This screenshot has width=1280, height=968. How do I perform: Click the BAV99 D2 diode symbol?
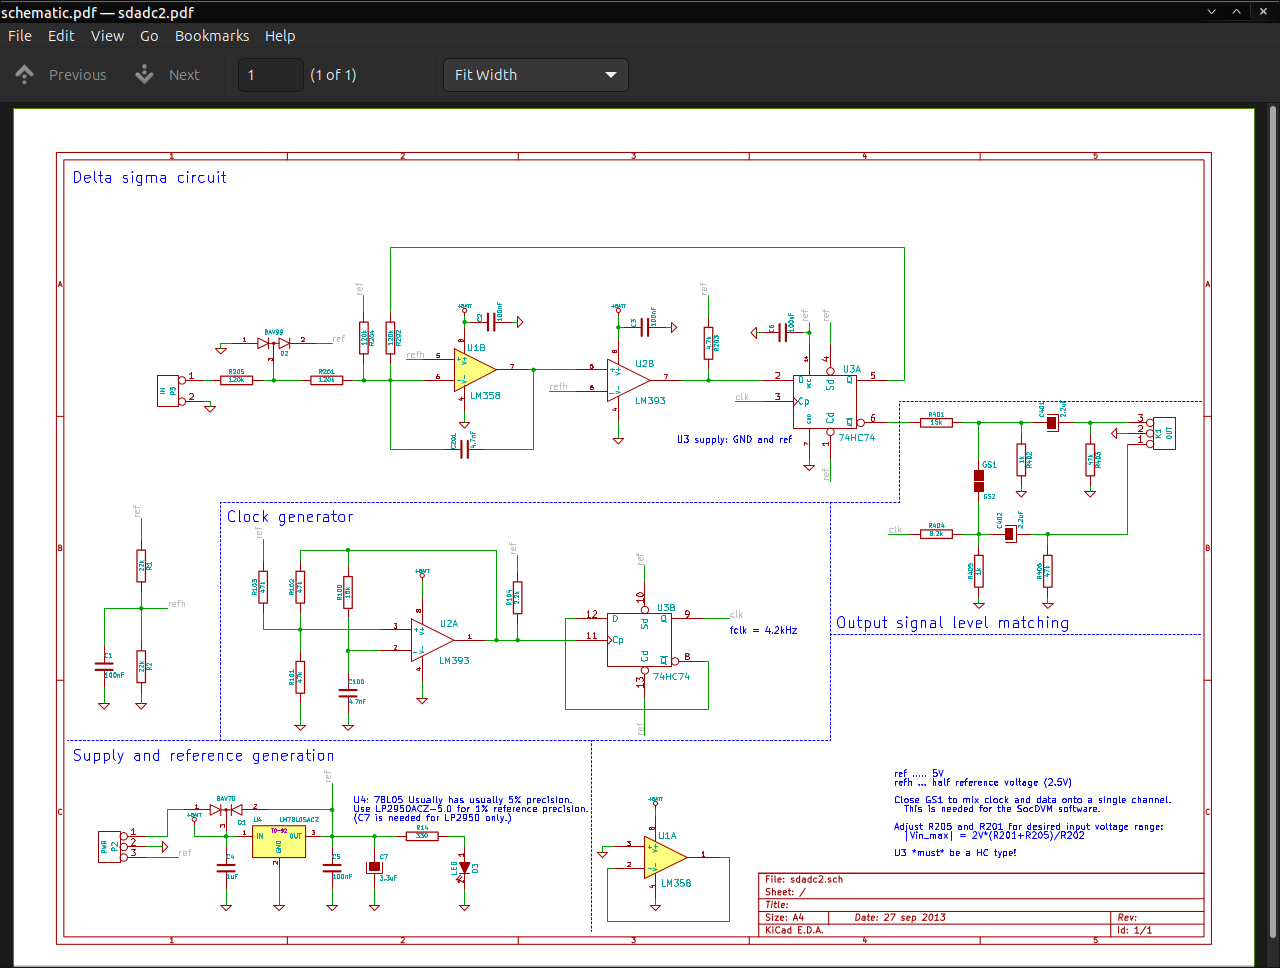click(273, 343)
